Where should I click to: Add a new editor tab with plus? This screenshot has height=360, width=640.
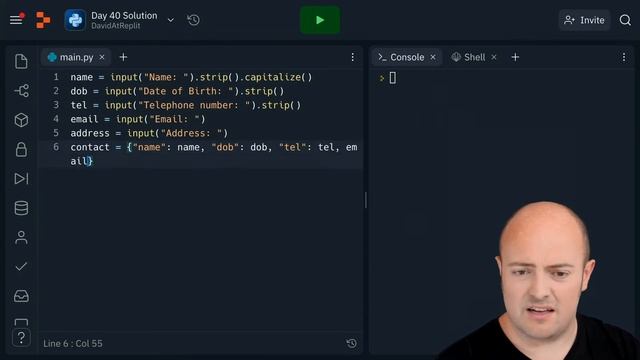(x=123, y=57)
